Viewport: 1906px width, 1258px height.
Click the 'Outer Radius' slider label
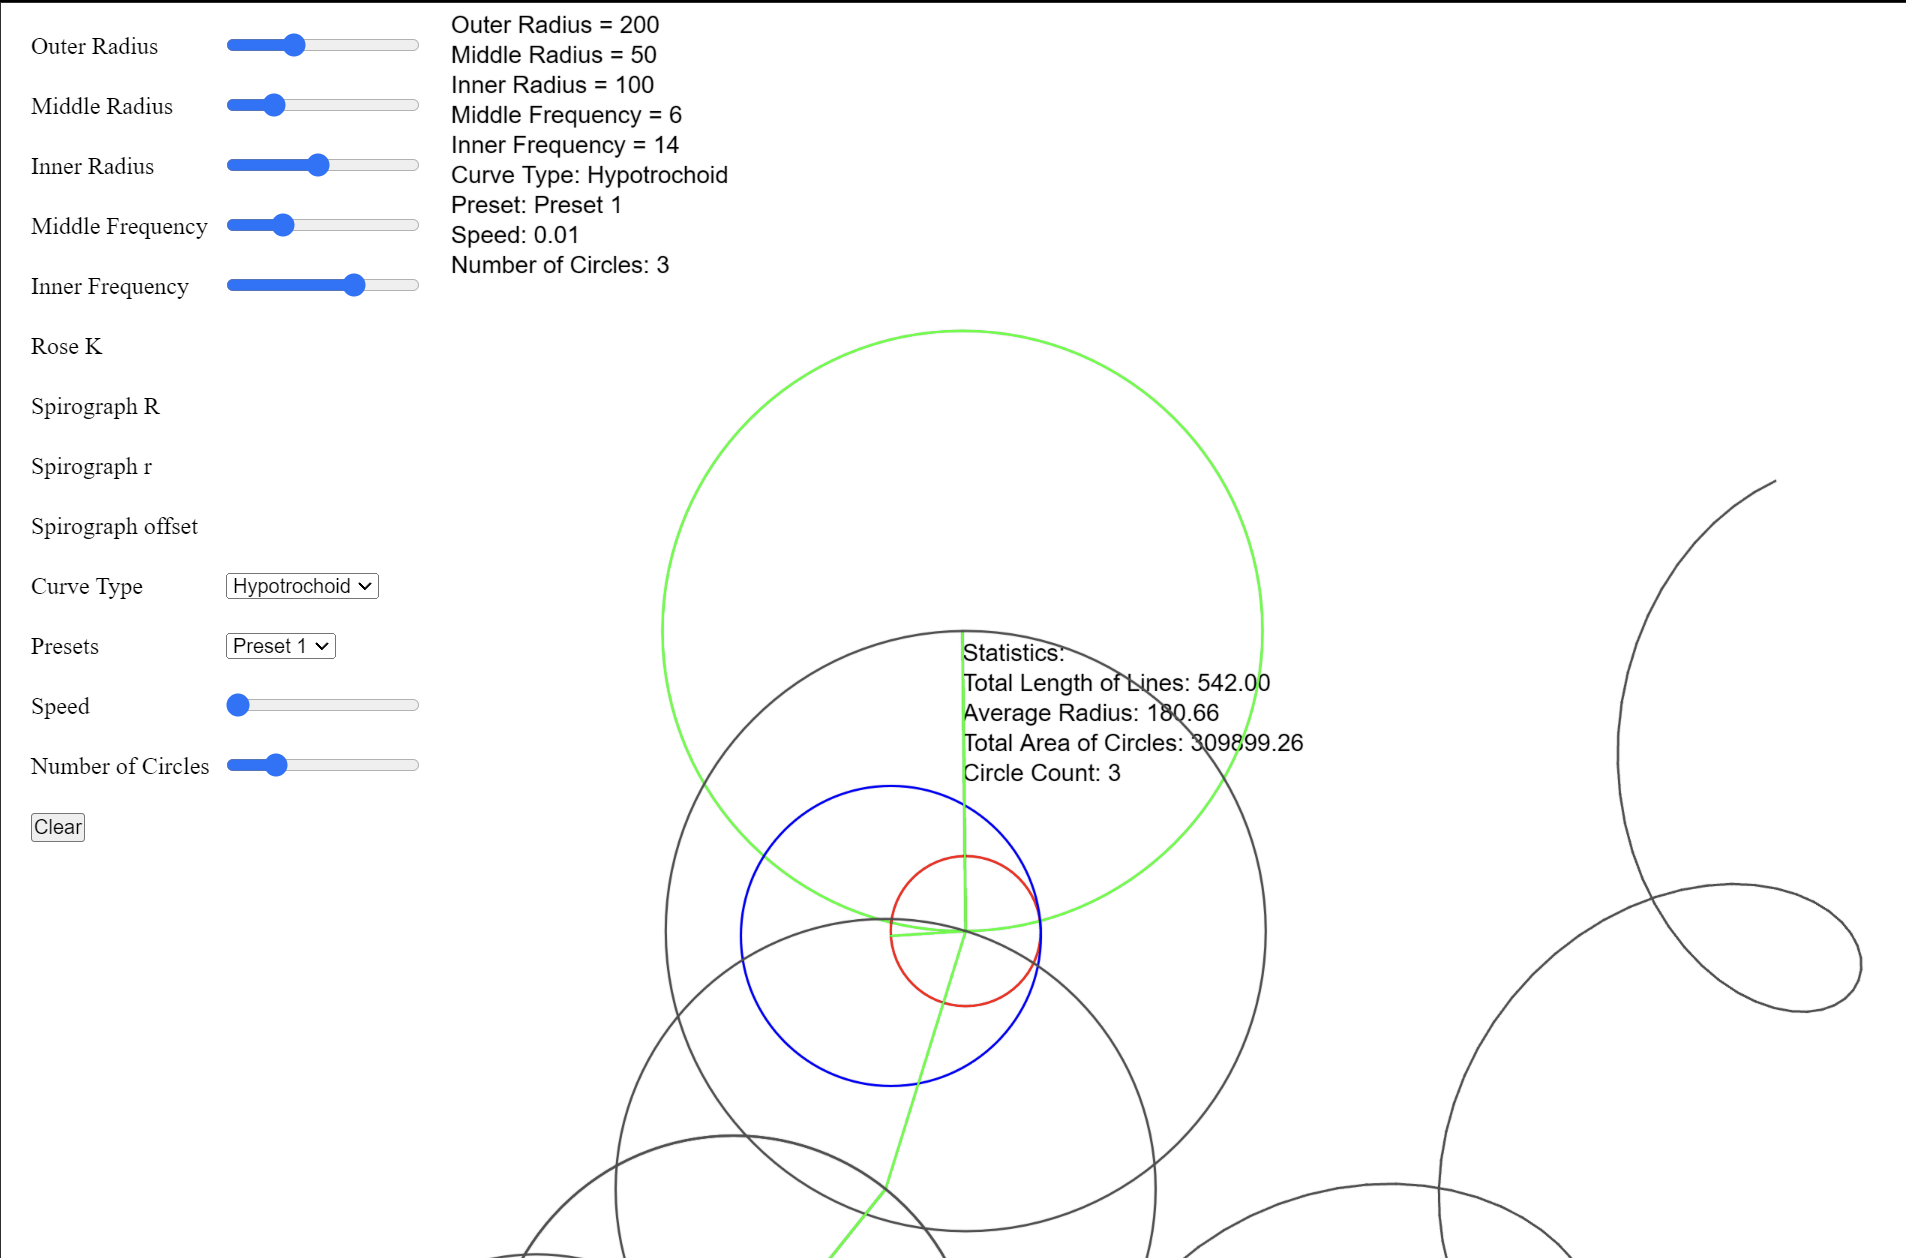point(94,46)
